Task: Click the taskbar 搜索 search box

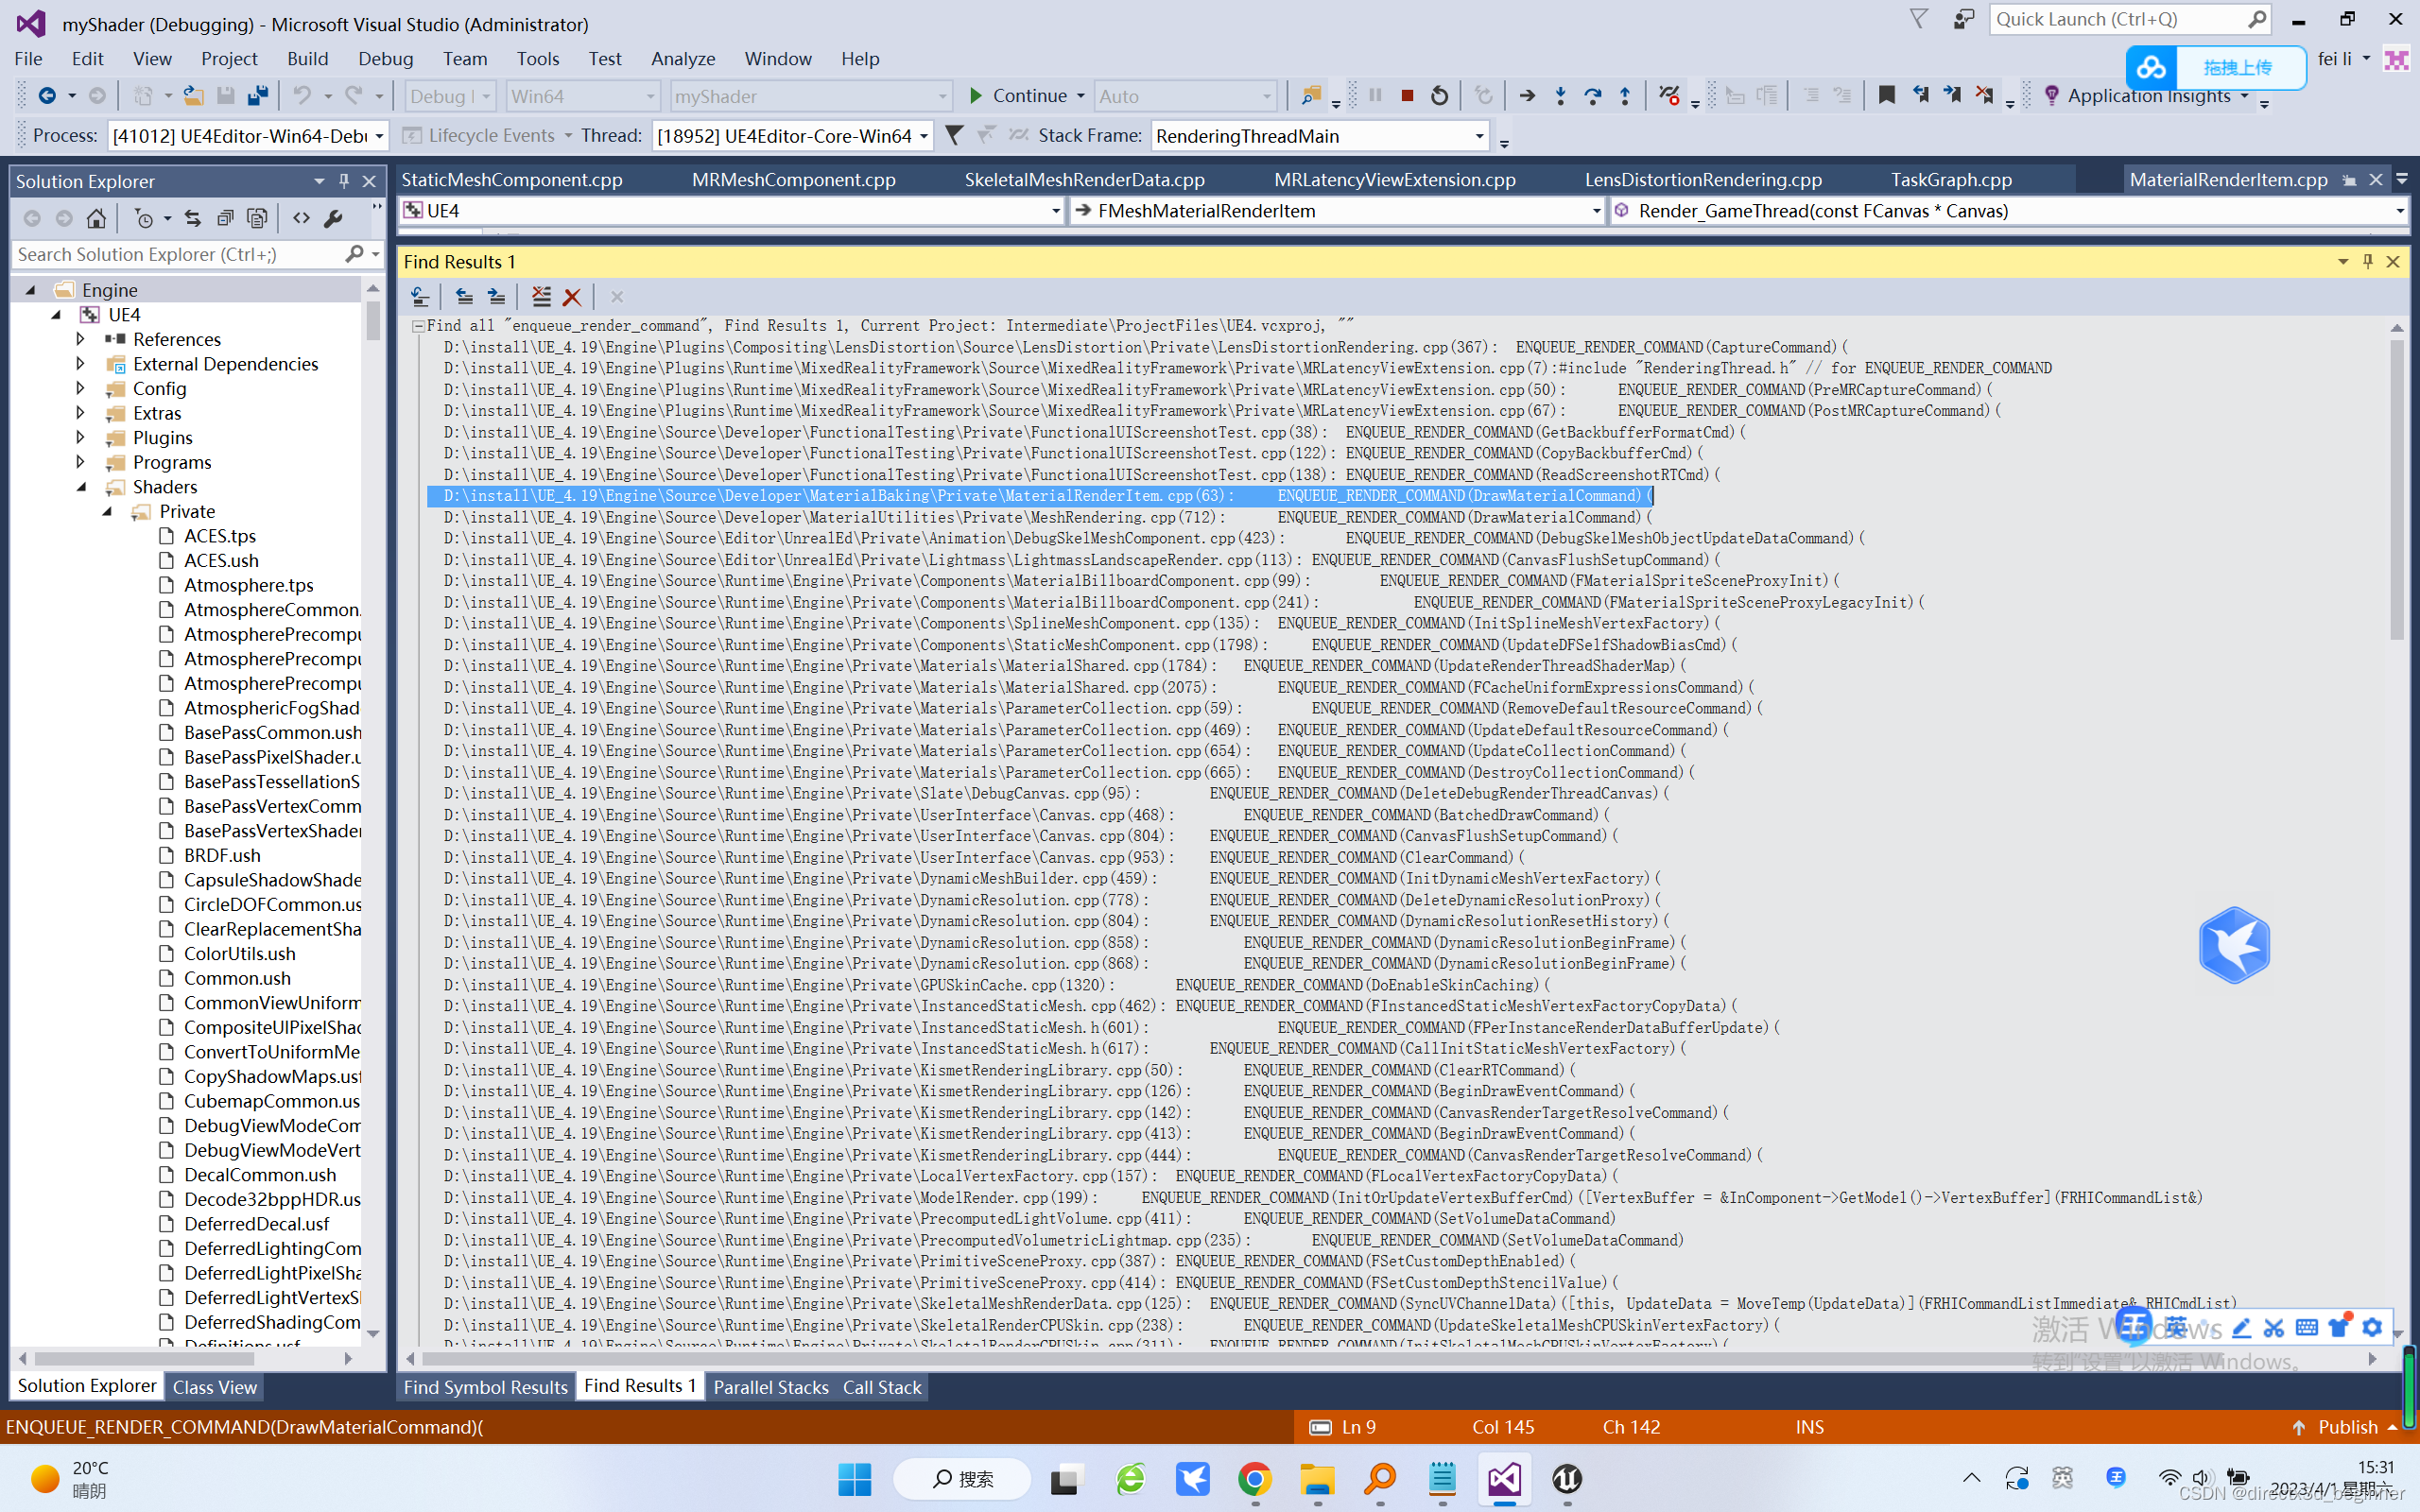Action: tap(961, 1478)
